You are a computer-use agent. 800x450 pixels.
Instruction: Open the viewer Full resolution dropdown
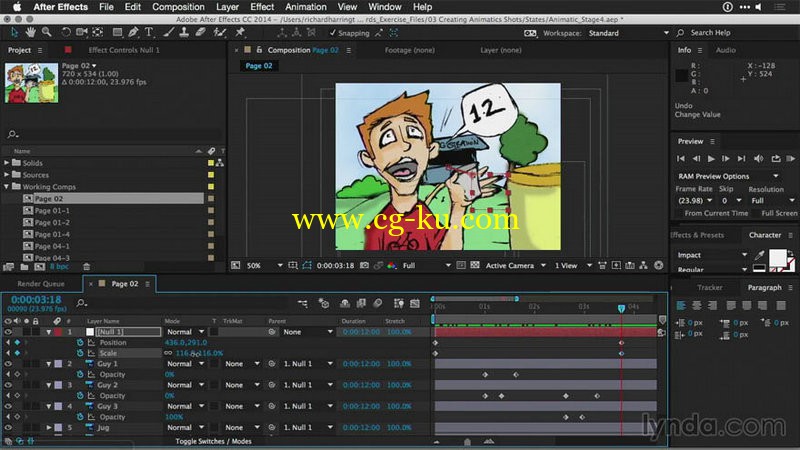coord(427,265)
